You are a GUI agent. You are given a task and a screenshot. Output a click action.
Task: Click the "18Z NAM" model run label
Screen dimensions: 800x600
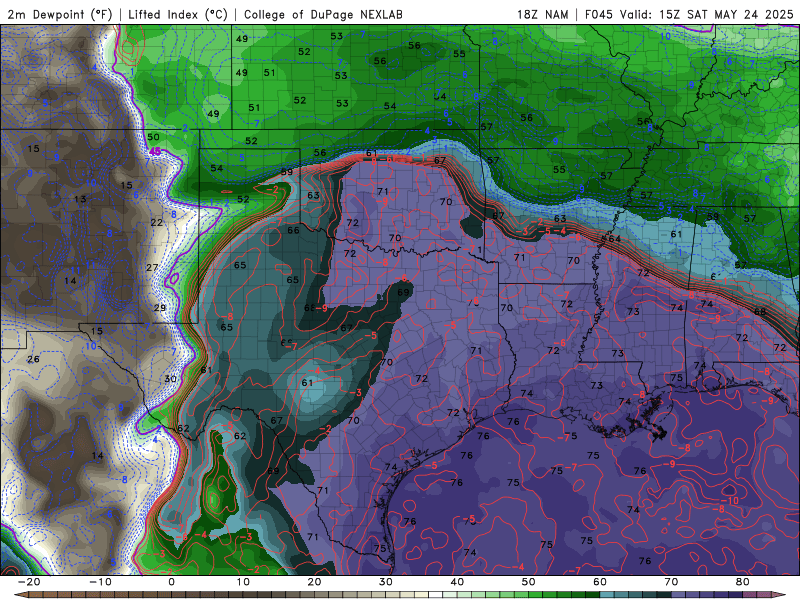542,14
